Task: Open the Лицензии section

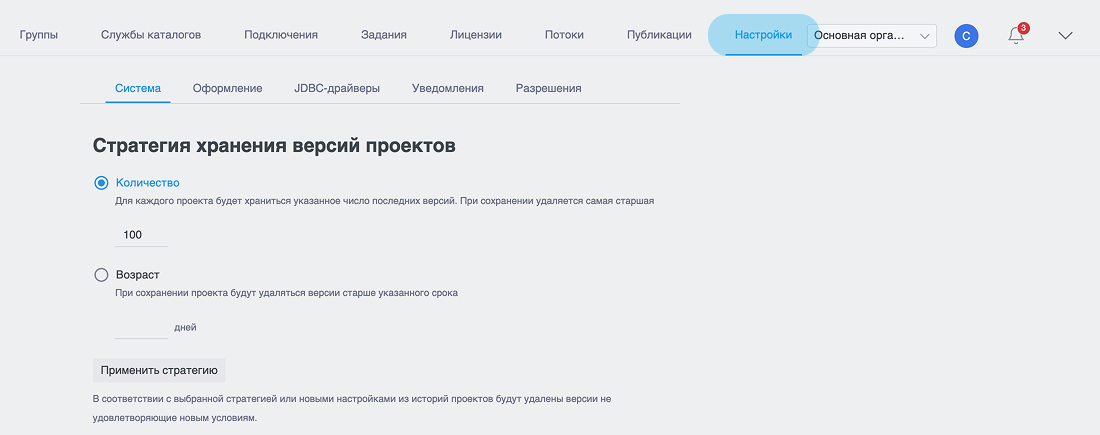Action: coord(476,34)
